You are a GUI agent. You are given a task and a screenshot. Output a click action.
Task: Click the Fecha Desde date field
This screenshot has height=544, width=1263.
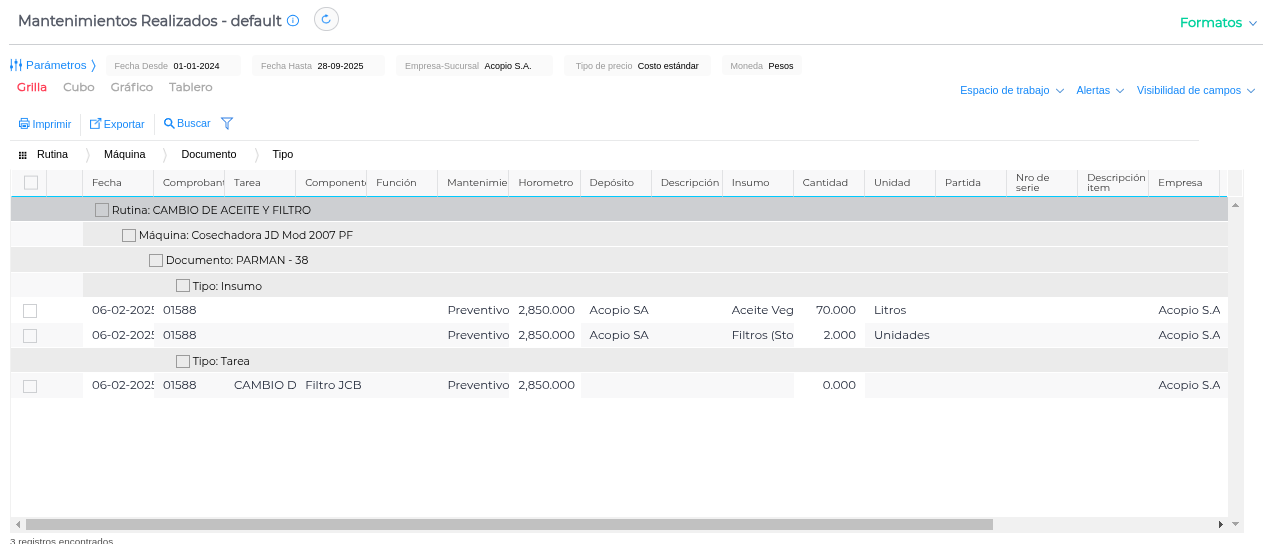[x=195, y=66]
